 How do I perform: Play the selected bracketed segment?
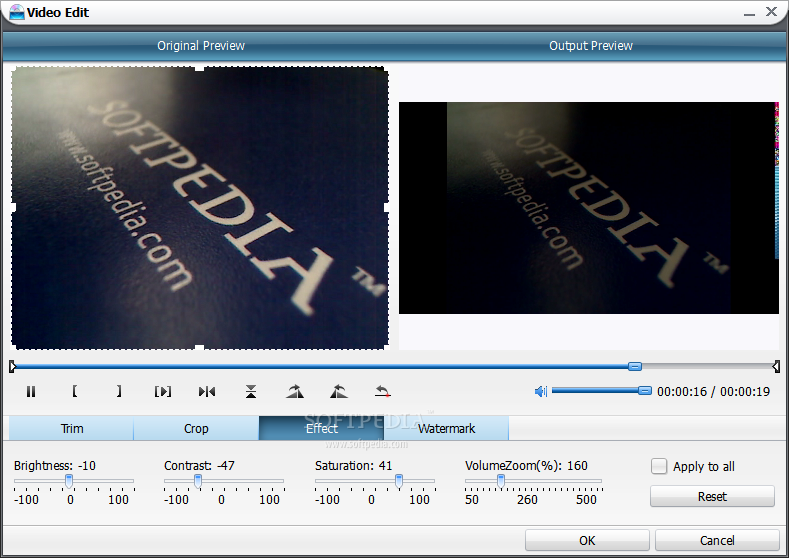pyautogui.click(x=163, y=391)
